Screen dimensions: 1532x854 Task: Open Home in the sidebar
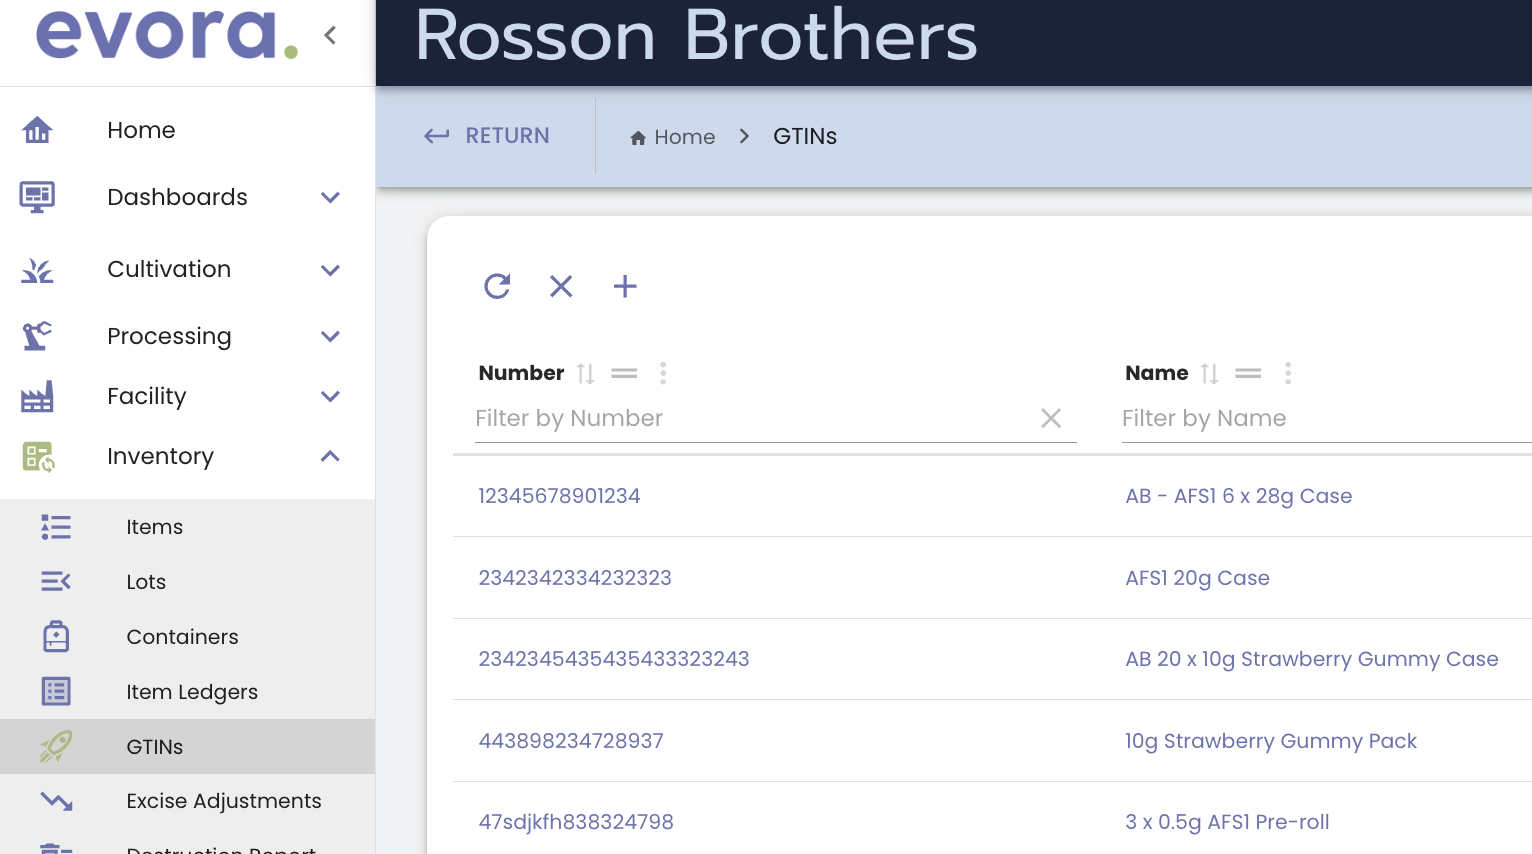(141, 130)
